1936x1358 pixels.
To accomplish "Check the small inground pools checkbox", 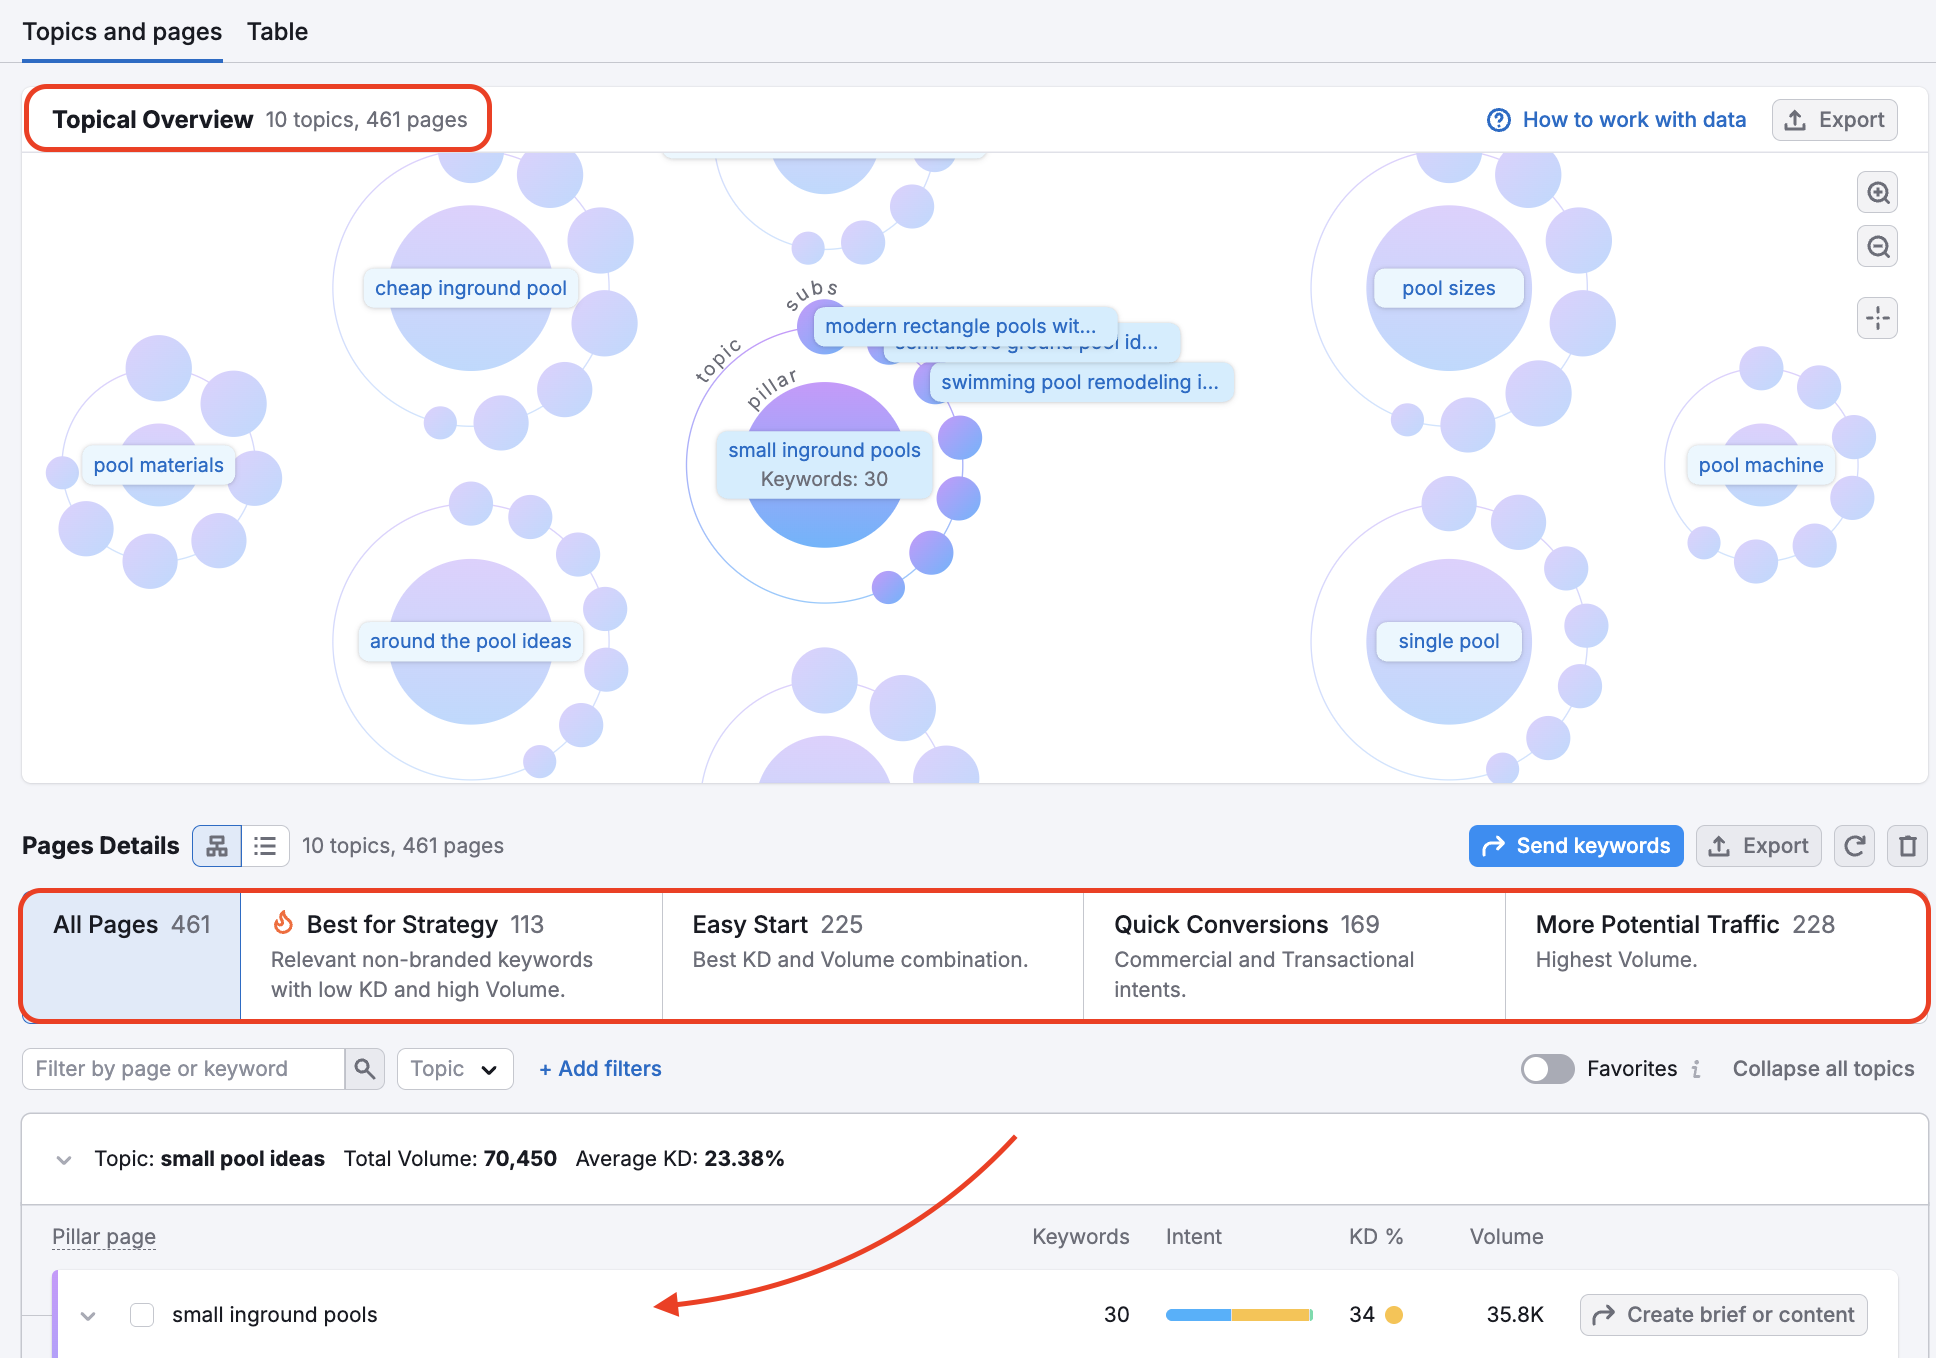I will coord(142,1315).
